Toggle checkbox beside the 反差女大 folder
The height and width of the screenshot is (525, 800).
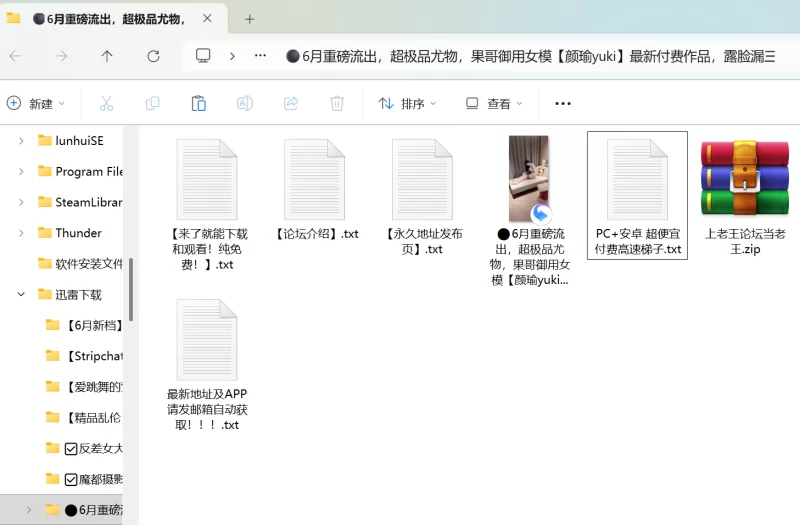click(71, 449)
